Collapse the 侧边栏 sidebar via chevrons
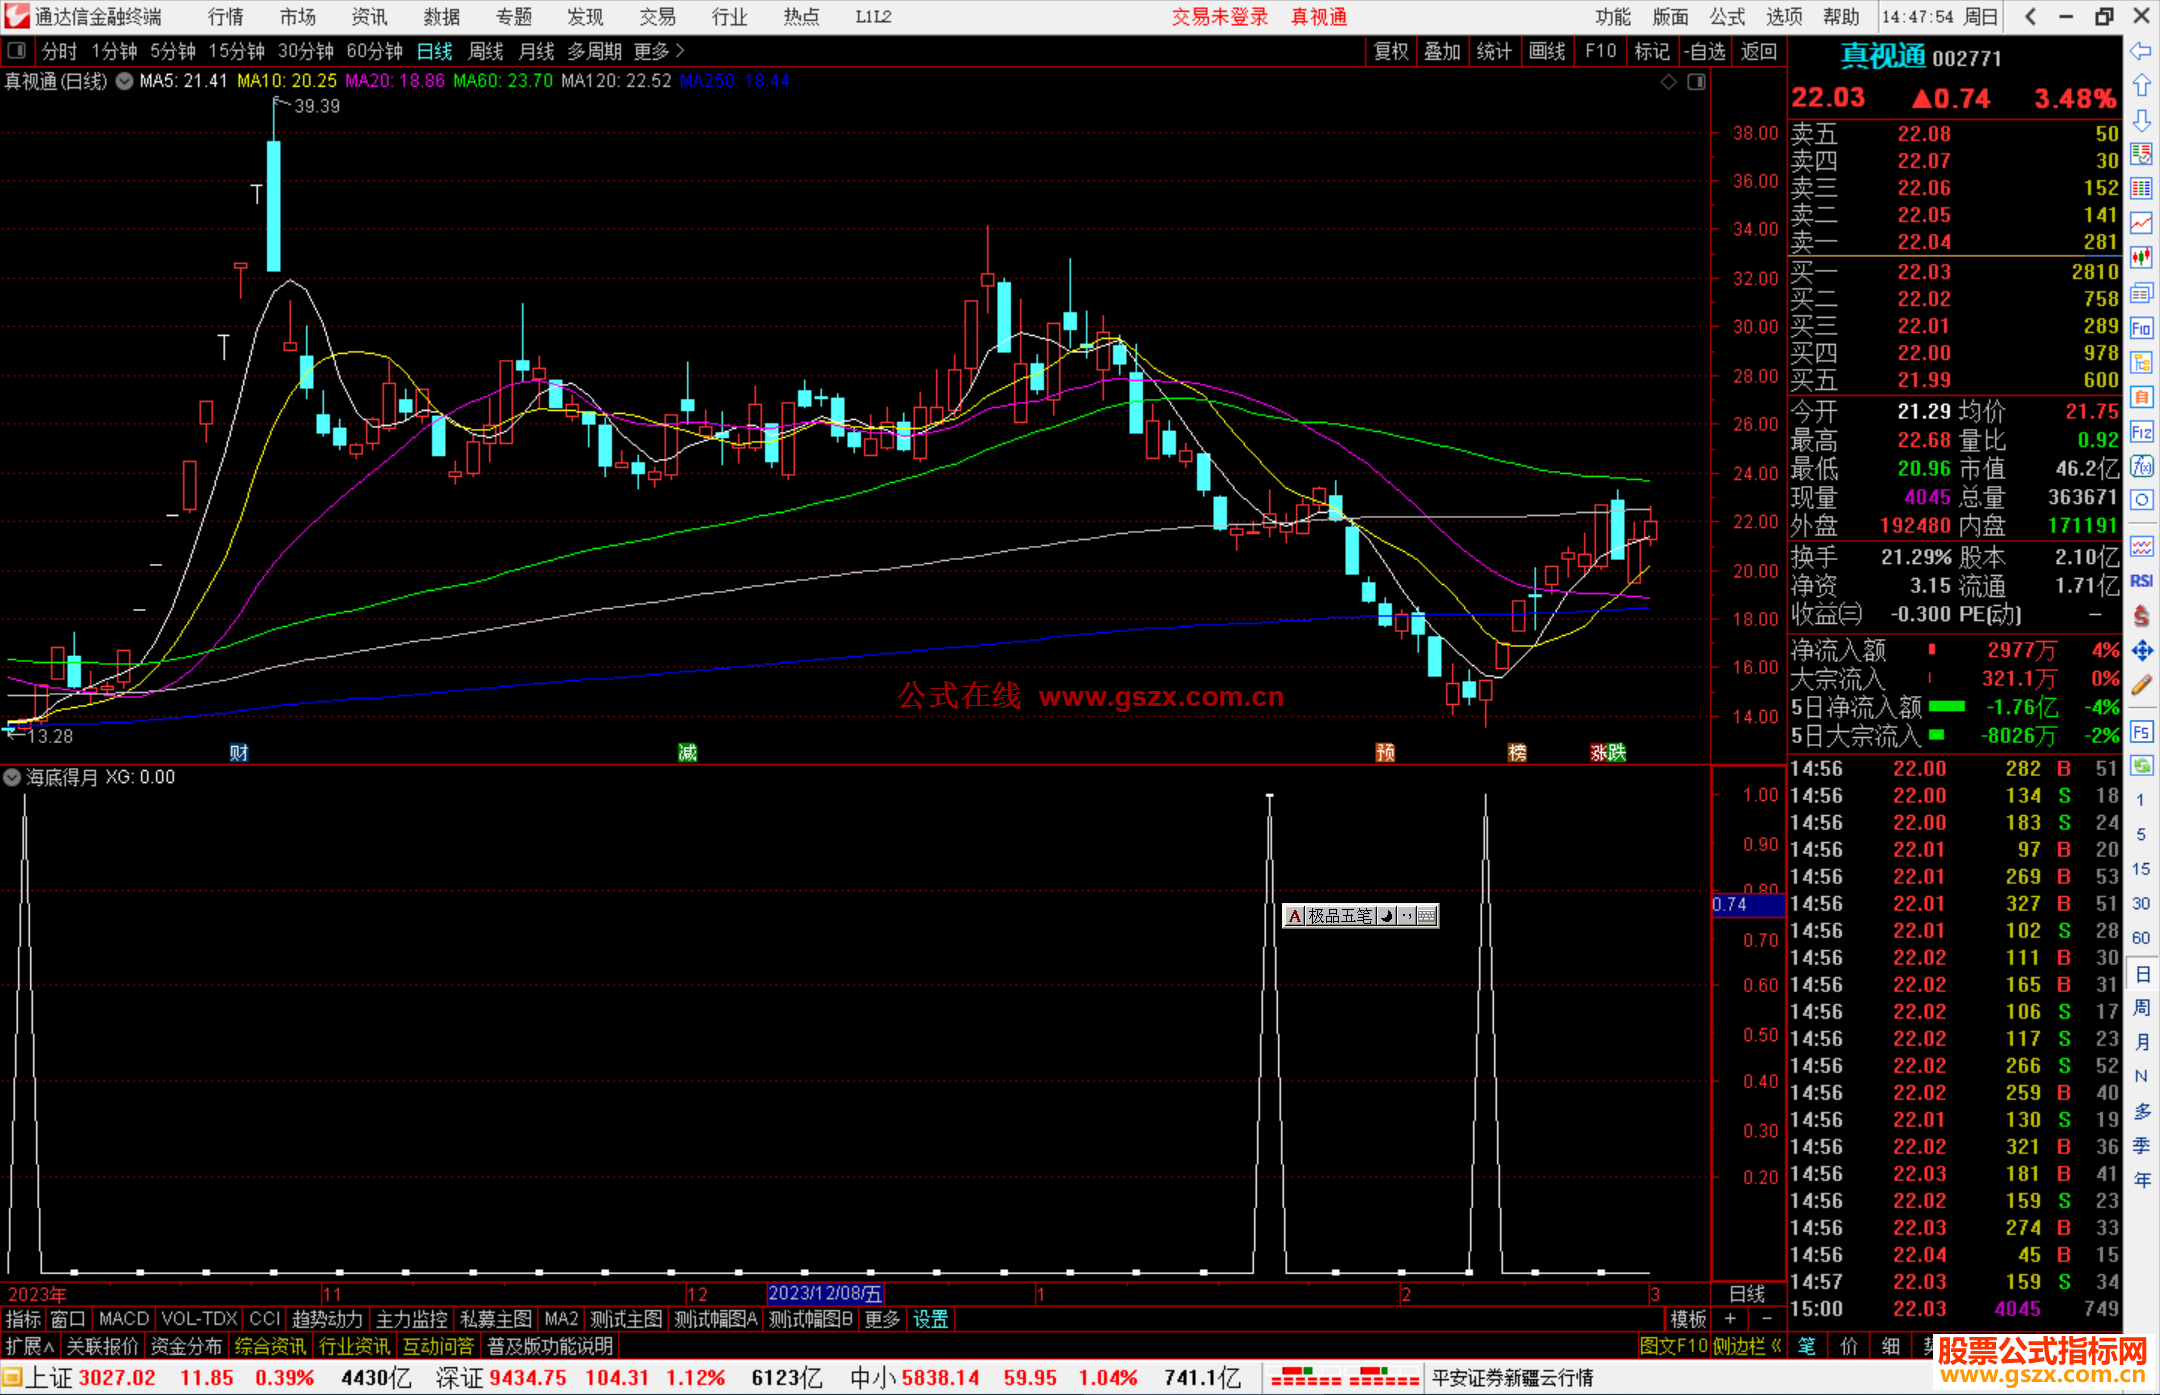 tap(1776, 1346)
